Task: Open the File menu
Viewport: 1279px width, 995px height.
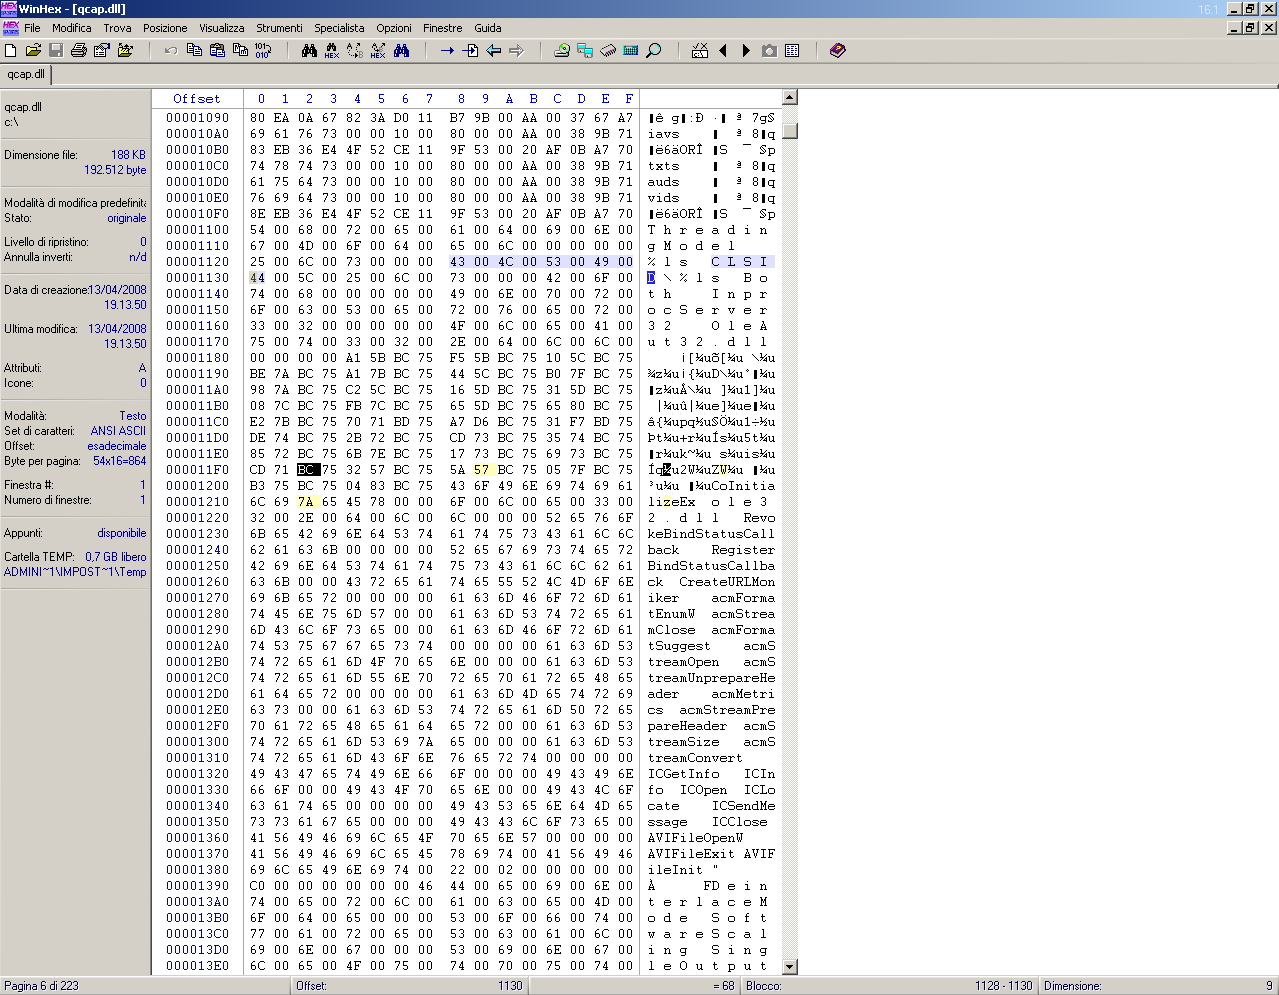Action: click(32, 28)
